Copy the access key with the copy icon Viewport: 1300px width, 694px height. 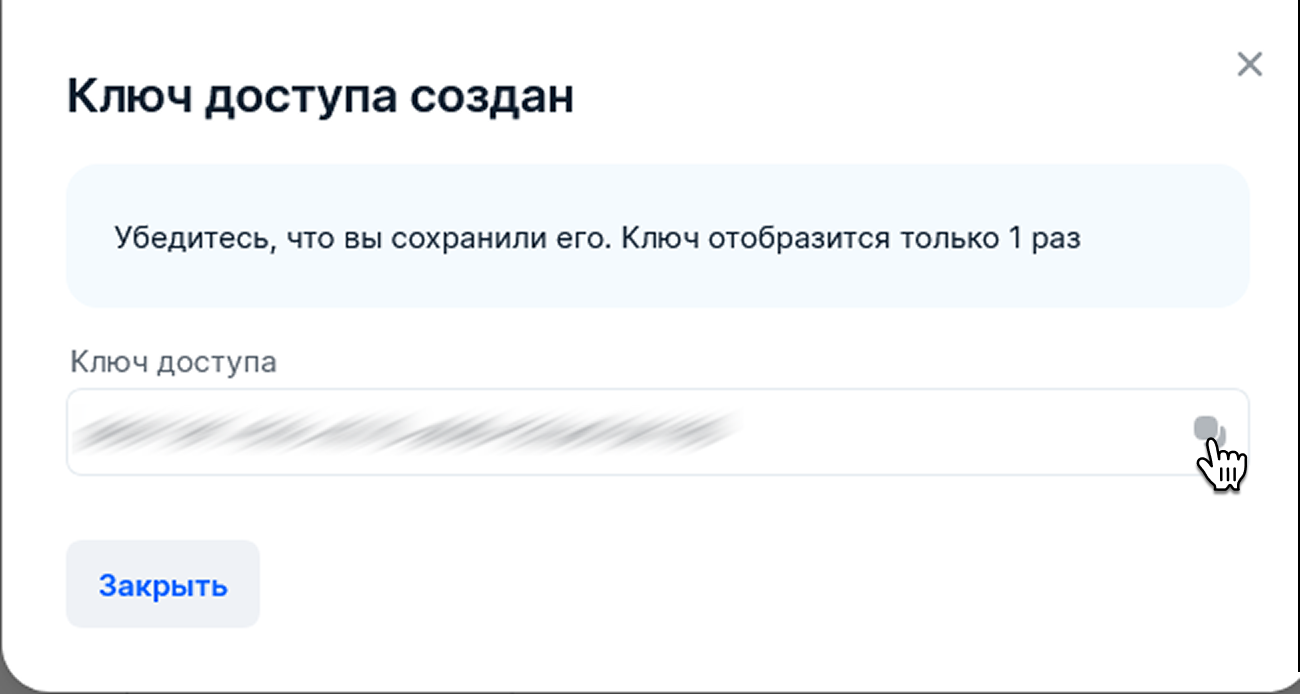[x=1209, y=431]
